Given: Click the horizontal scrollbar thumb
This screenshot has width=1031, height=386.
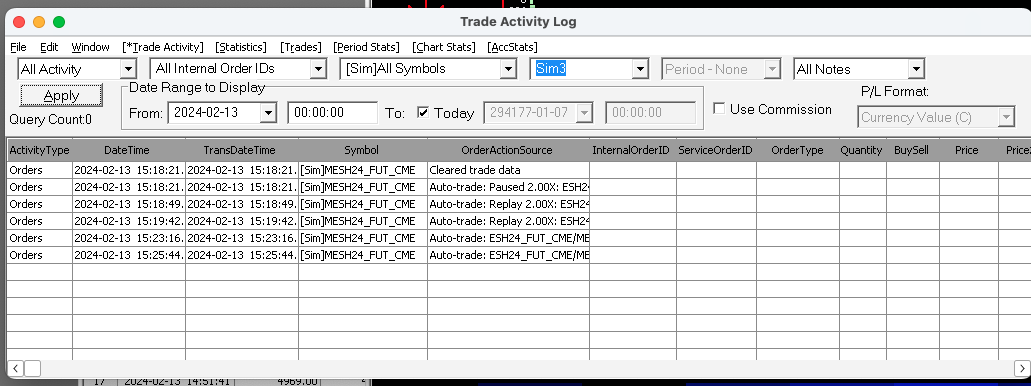Looking at the screenshot, I should click(32, 368).
